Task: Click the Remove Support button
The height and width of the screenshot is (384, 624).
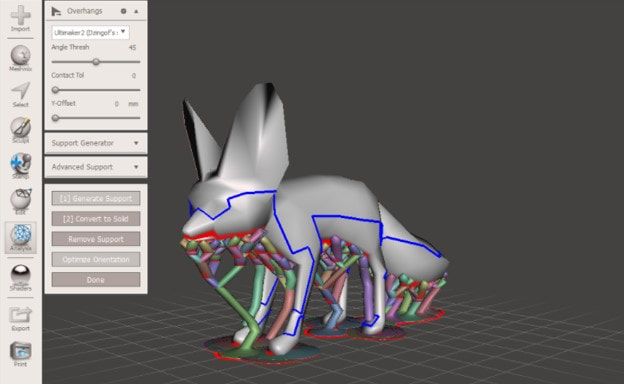Action: pyautogui.click(x=96, y=239)
